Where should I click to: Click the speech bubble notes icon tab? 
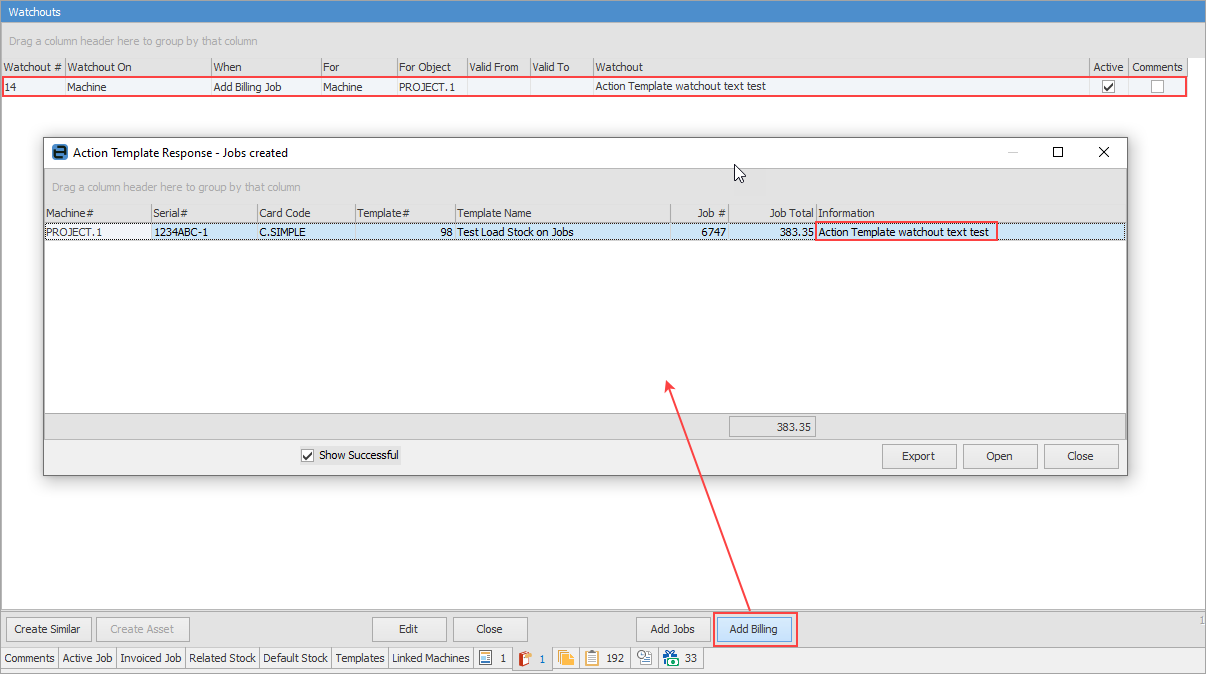[x=645, y=658]
